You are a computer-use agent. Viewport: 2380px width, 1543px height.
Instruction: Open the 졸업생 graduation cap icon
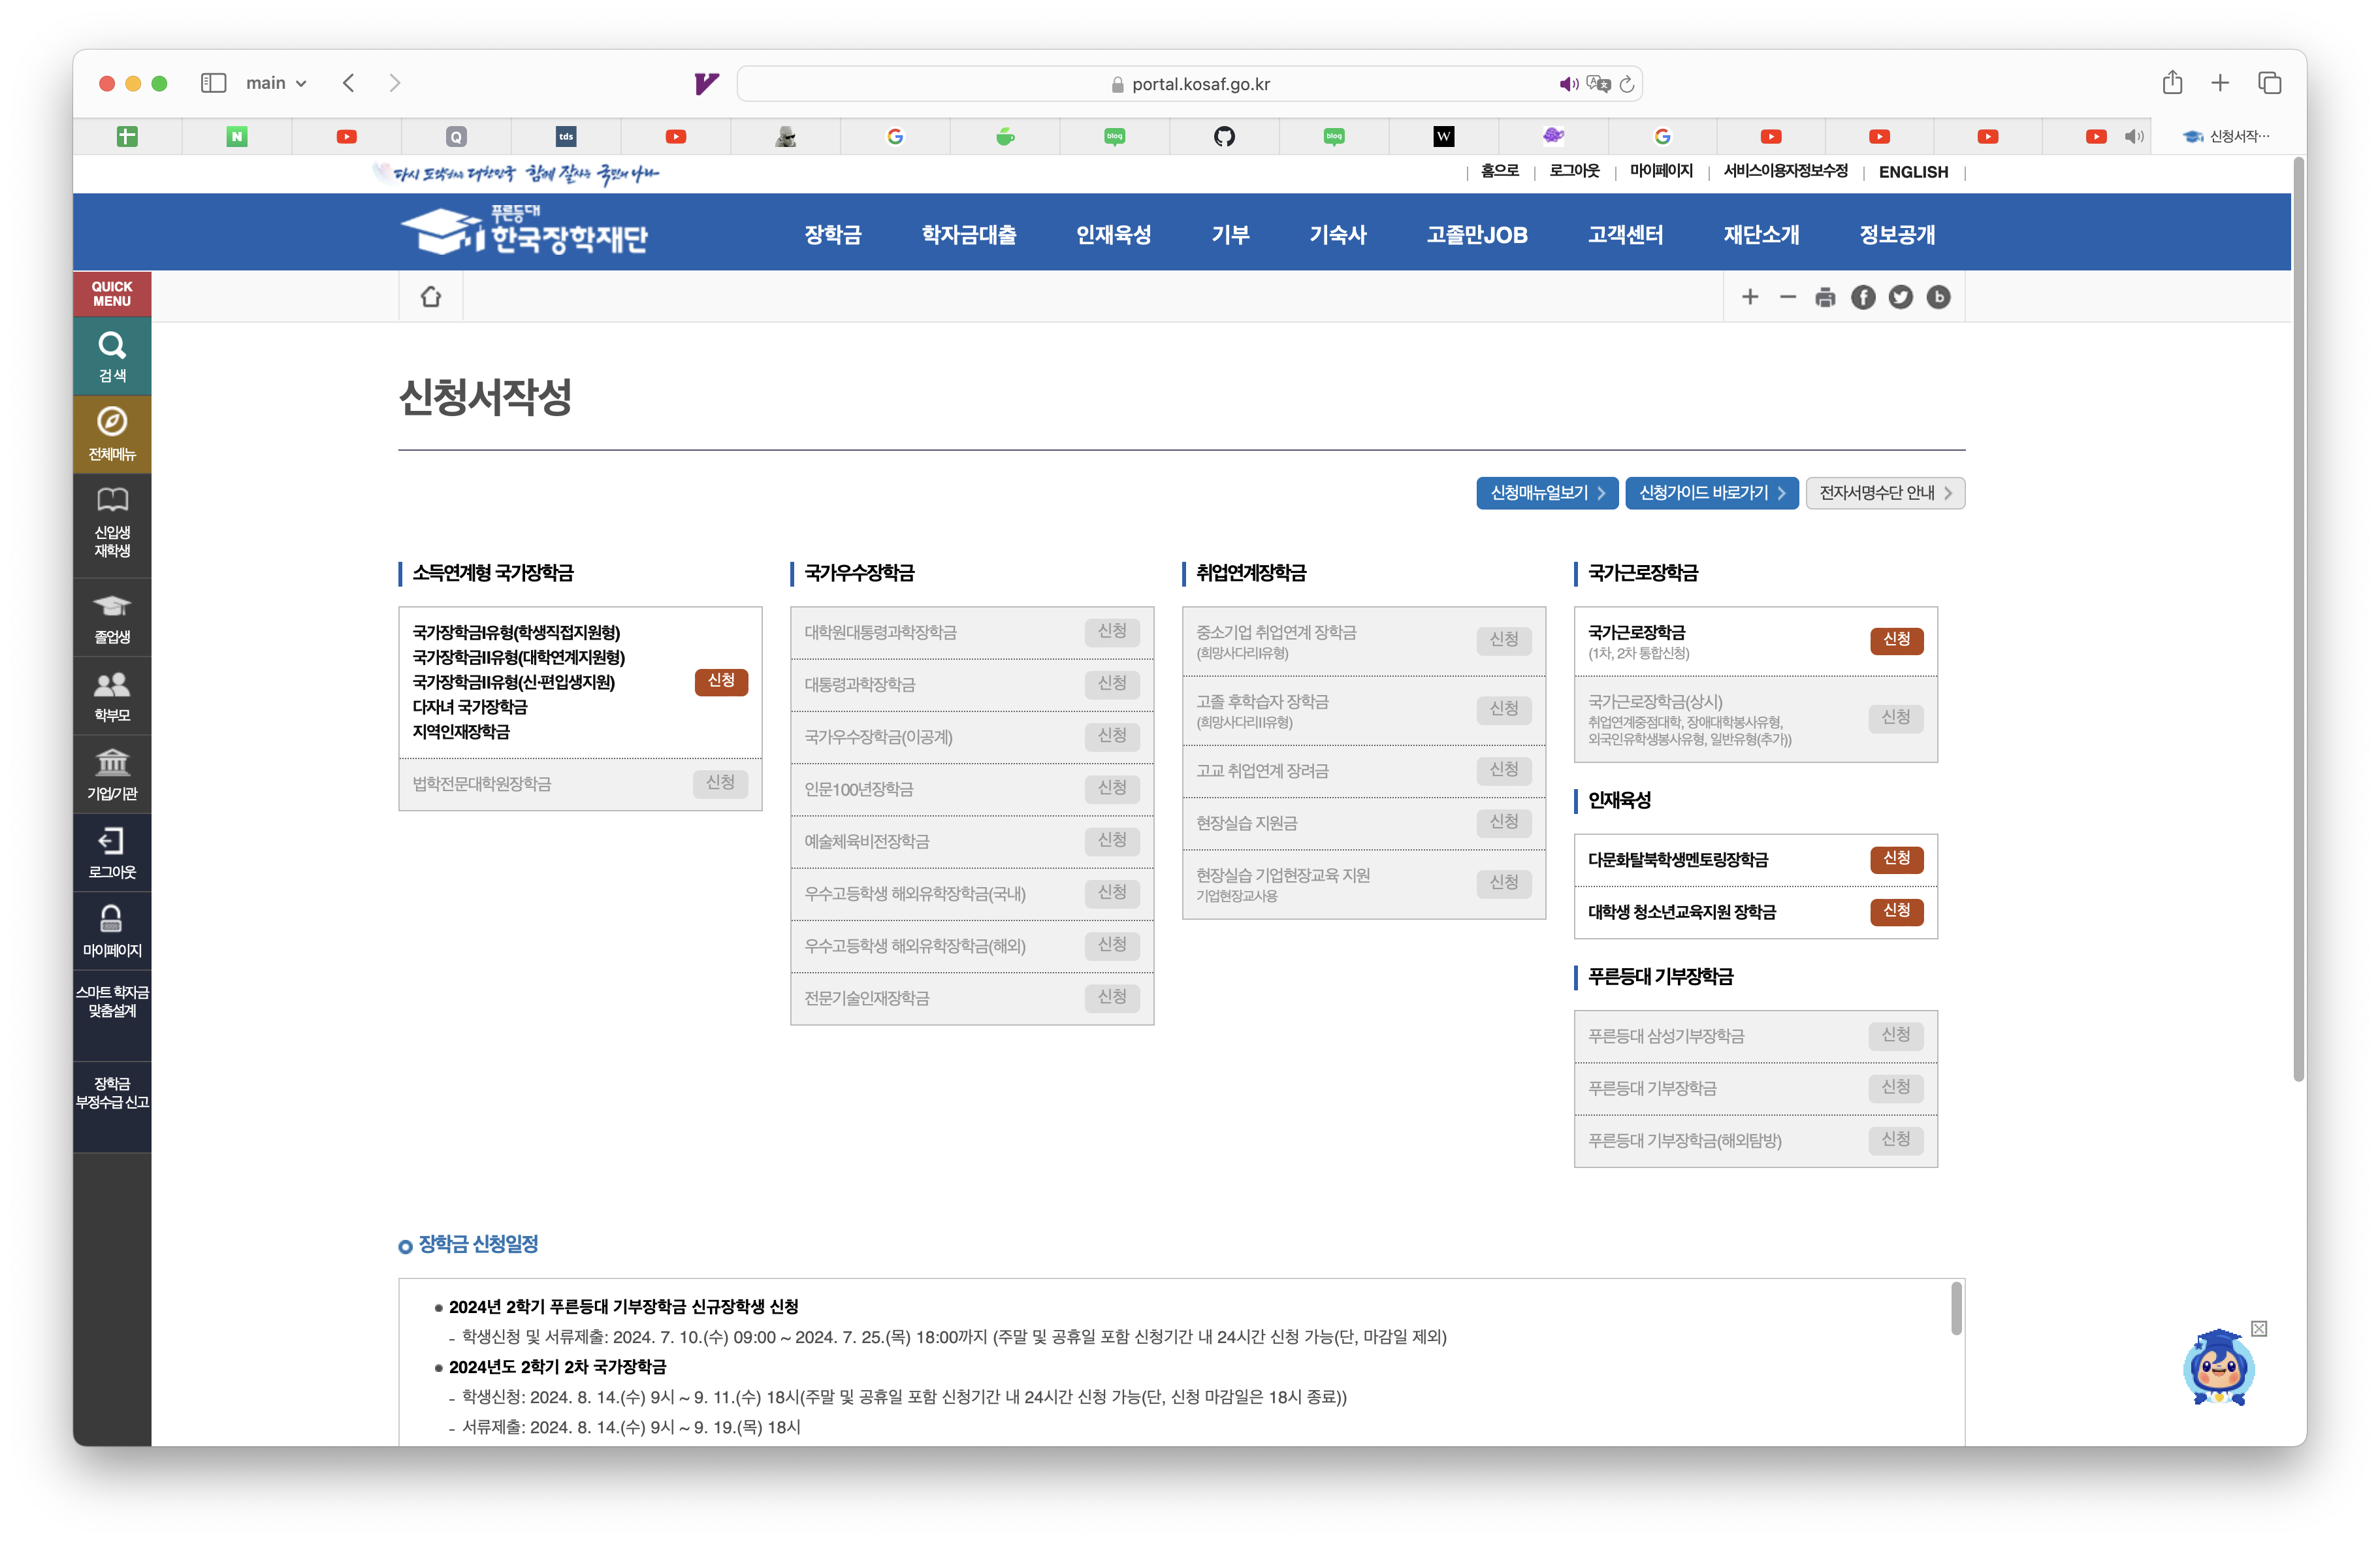click(112, 618)
